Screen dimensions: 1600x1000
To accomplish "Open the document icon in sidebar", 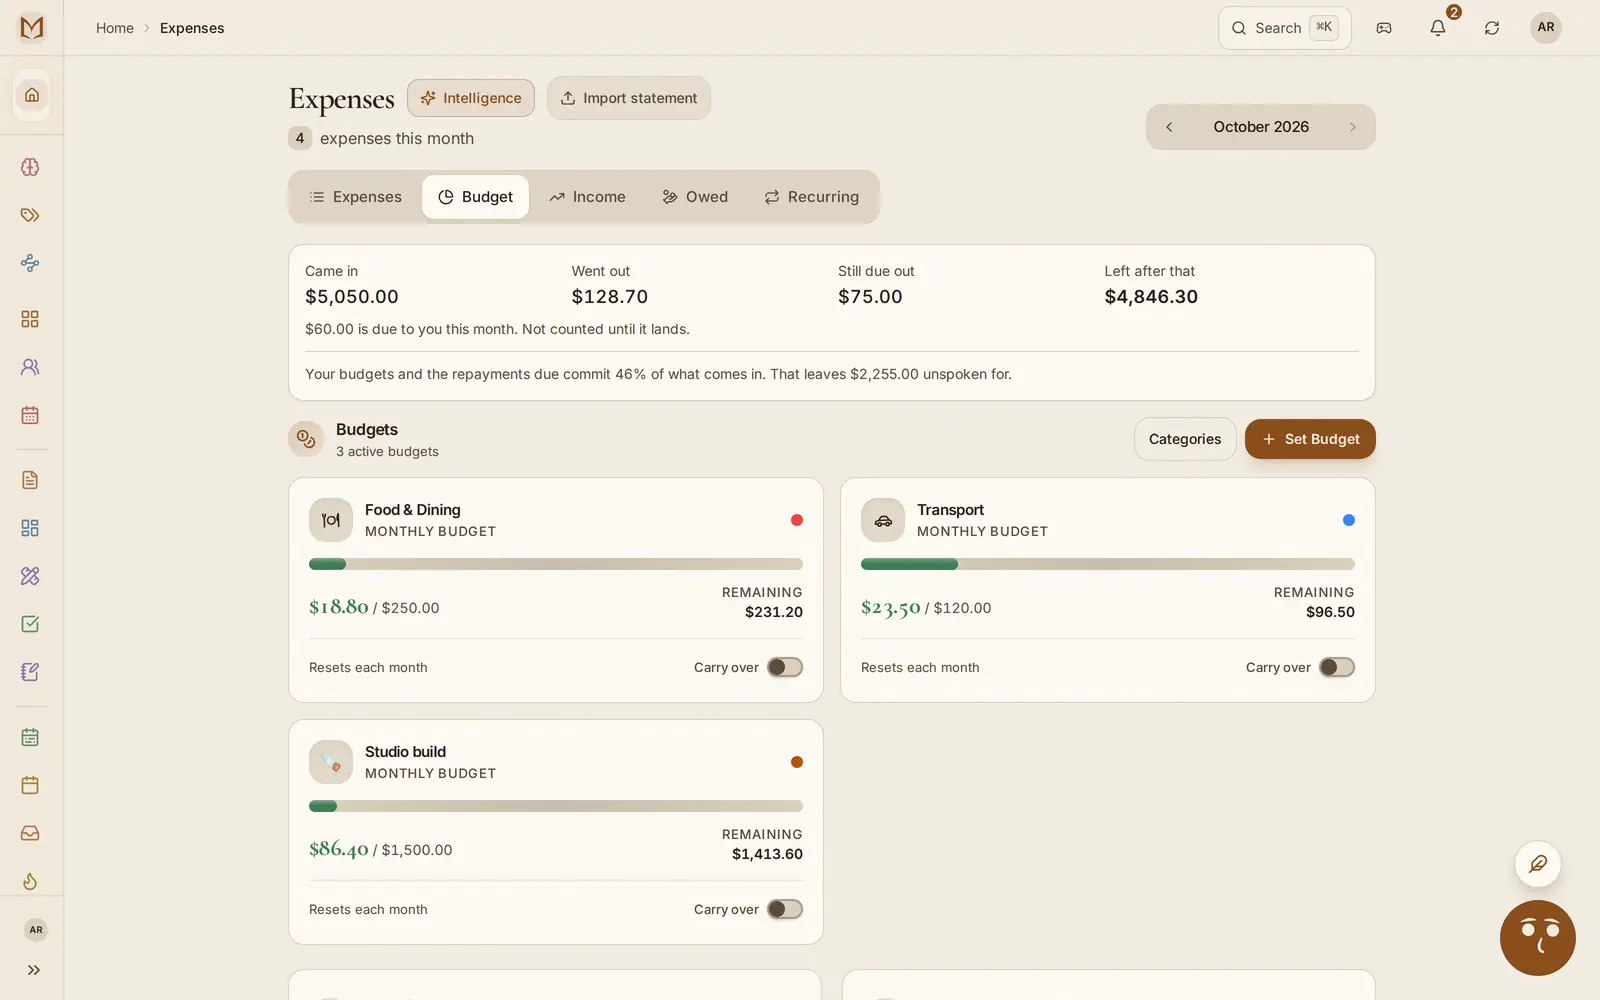I will pos(30,480).
